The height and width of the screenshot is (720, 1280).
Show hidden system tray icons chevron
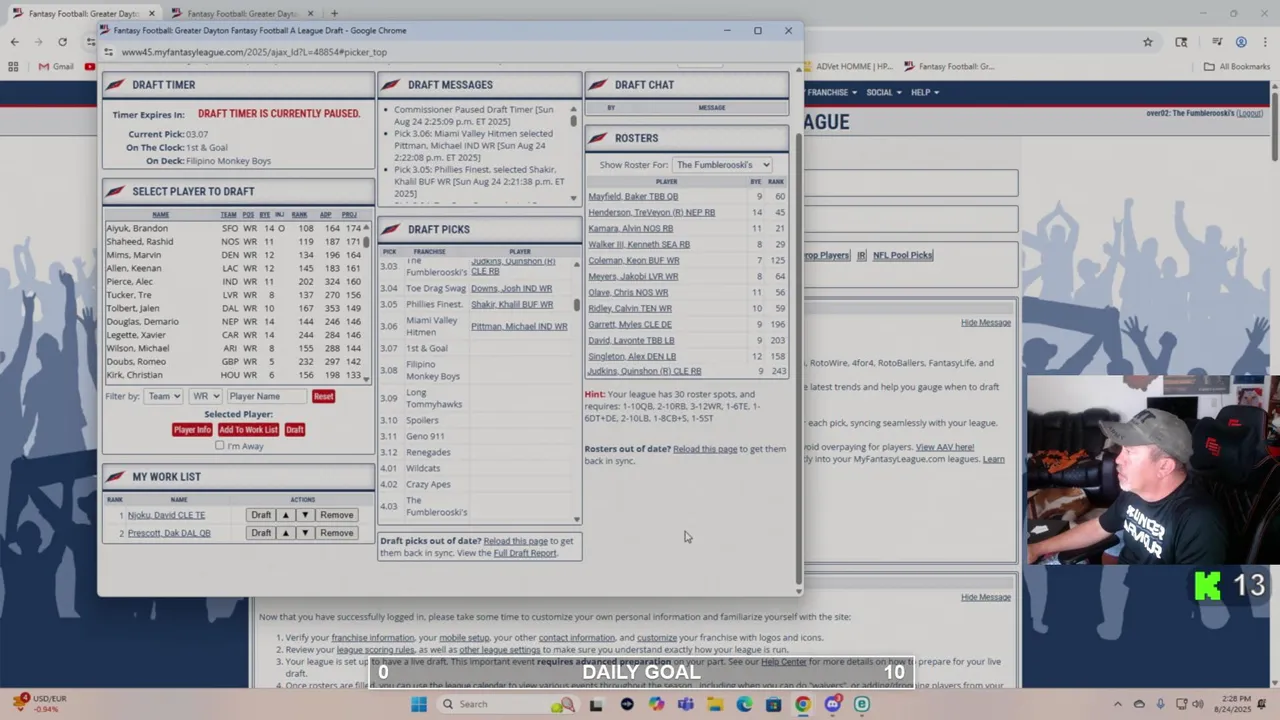1118,704
